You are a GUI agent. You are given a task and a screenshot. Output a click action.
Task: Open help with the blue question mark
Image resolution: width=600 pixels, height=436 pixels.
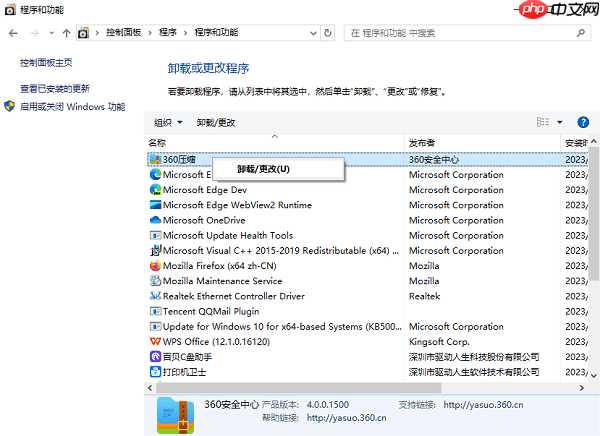point(583,122)
